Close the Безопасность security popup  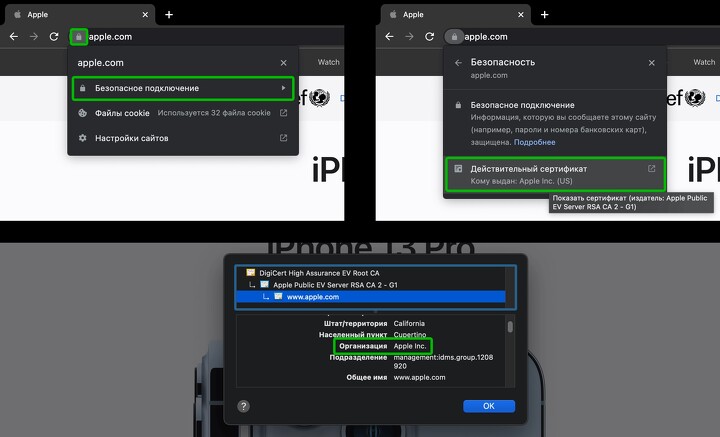(x=652, y=63)
